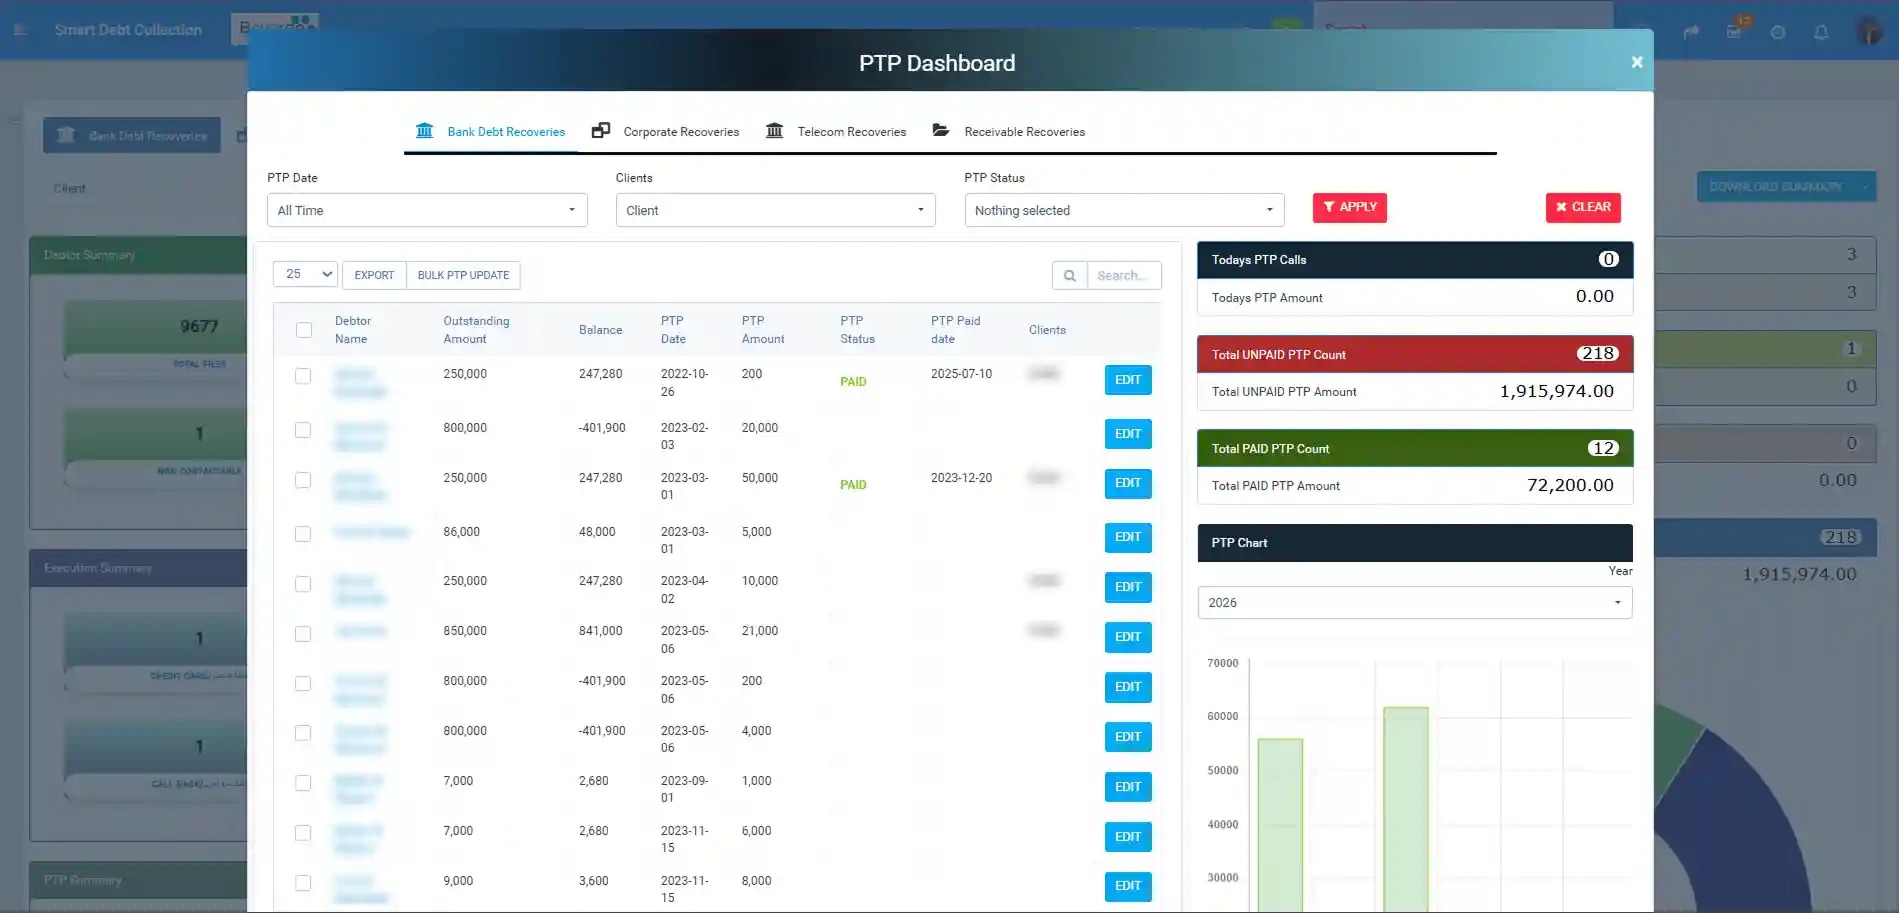Edit the PTP dated 2022-10-26
This screenshot has height=913, width=1899.
1128,380
